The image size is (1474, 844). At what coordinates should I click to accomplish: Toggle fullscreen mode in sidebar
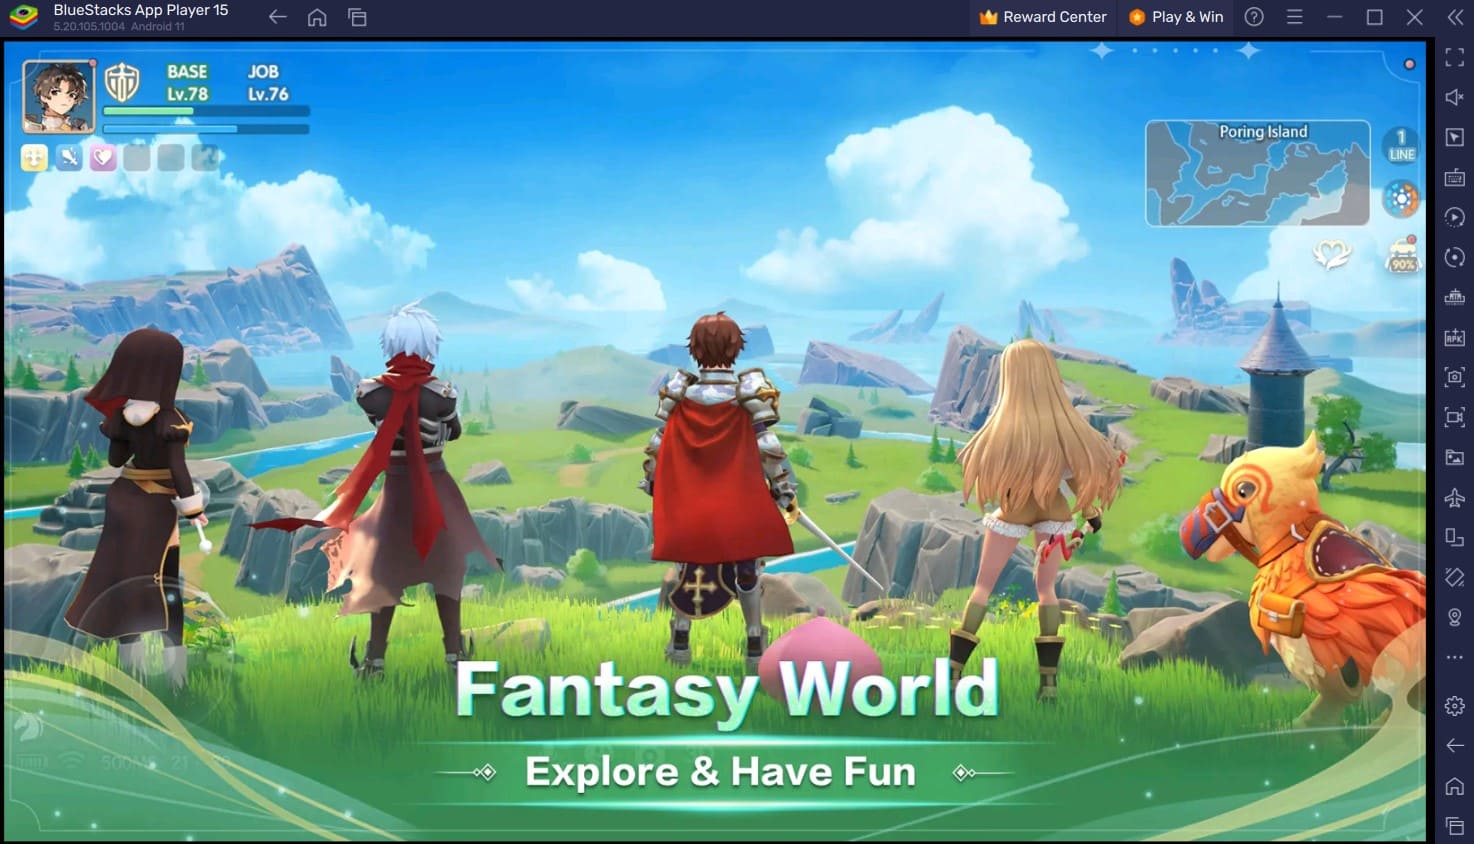click(x=1455, y=58)
